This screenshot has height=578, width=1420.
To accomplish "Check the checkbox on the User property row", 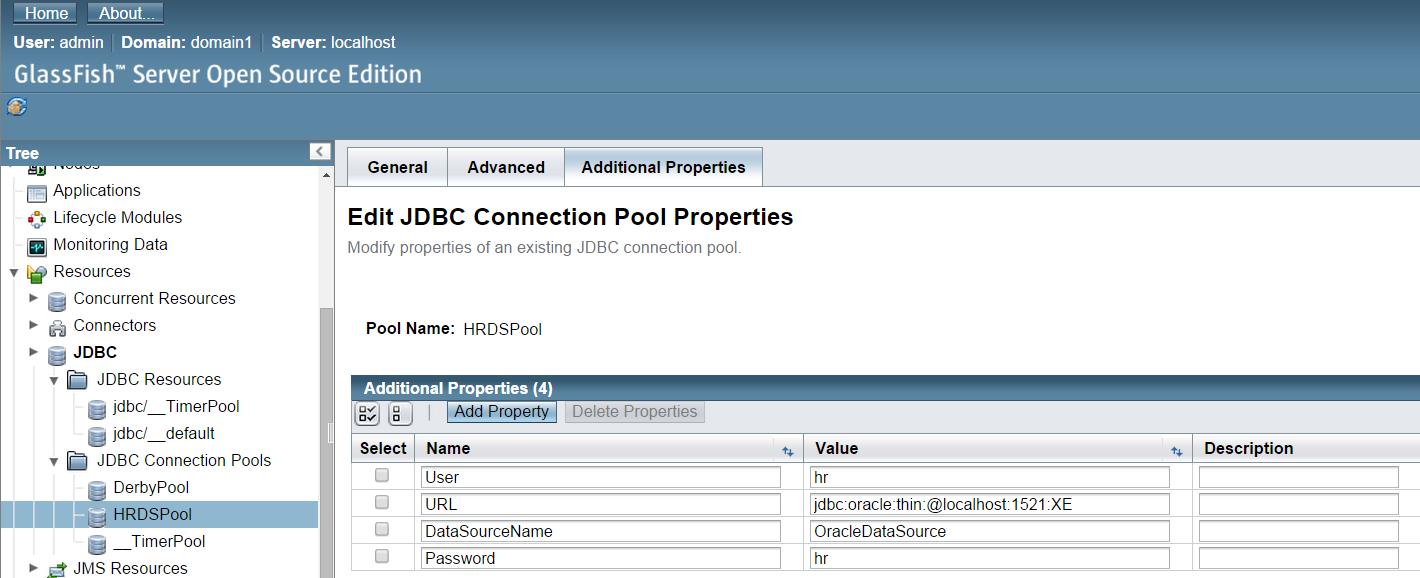I will [x=381, y=475].
